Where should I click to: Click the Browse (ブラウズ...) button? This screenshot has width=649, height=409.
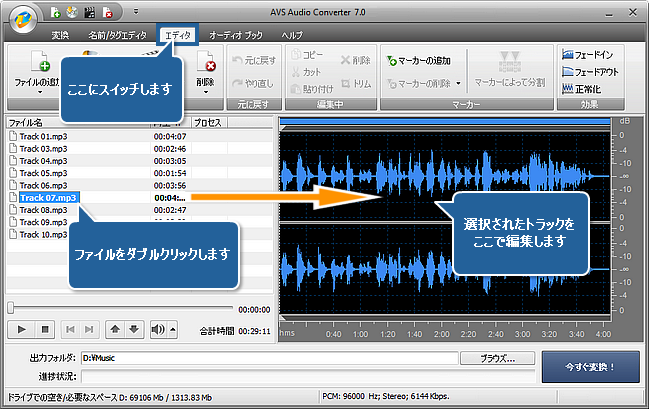click(x=496, y=357)
